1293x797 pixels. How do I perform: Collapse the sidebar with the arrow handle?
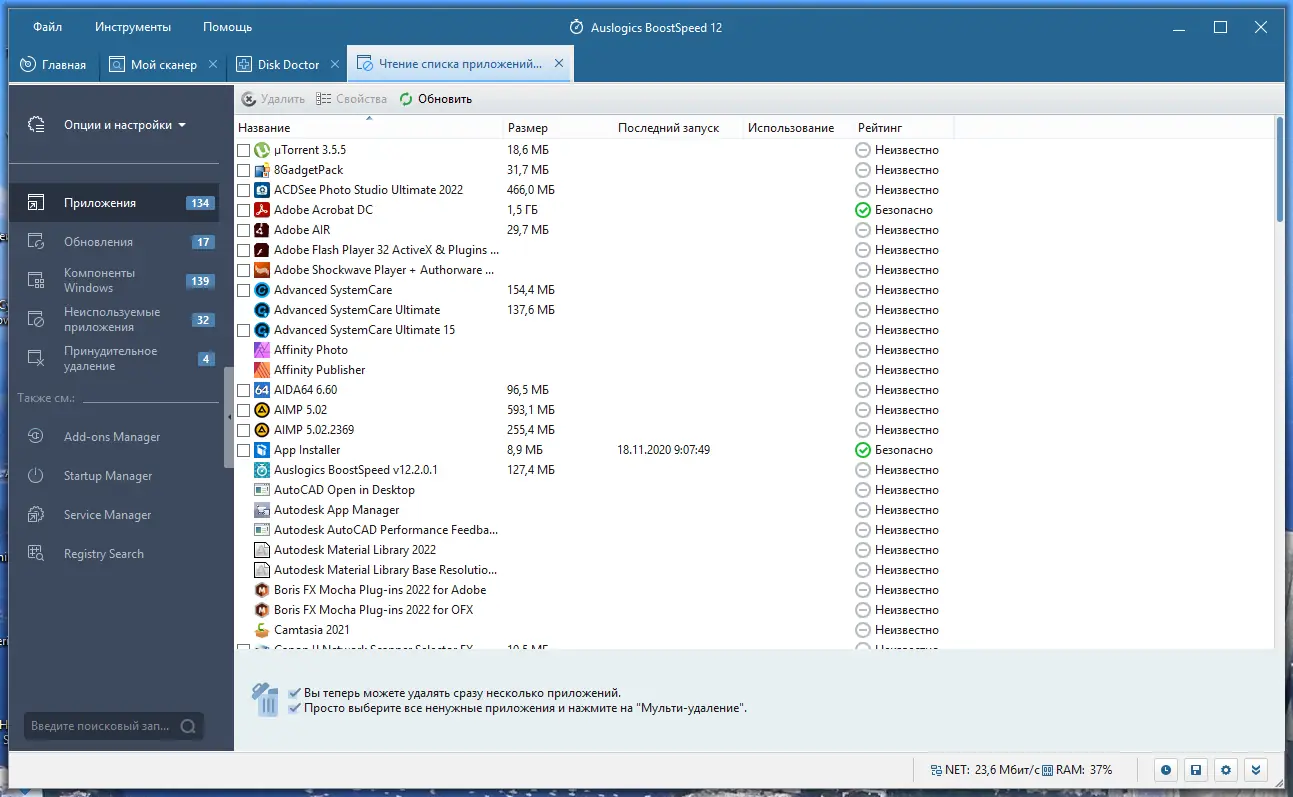tap(229, 416)
